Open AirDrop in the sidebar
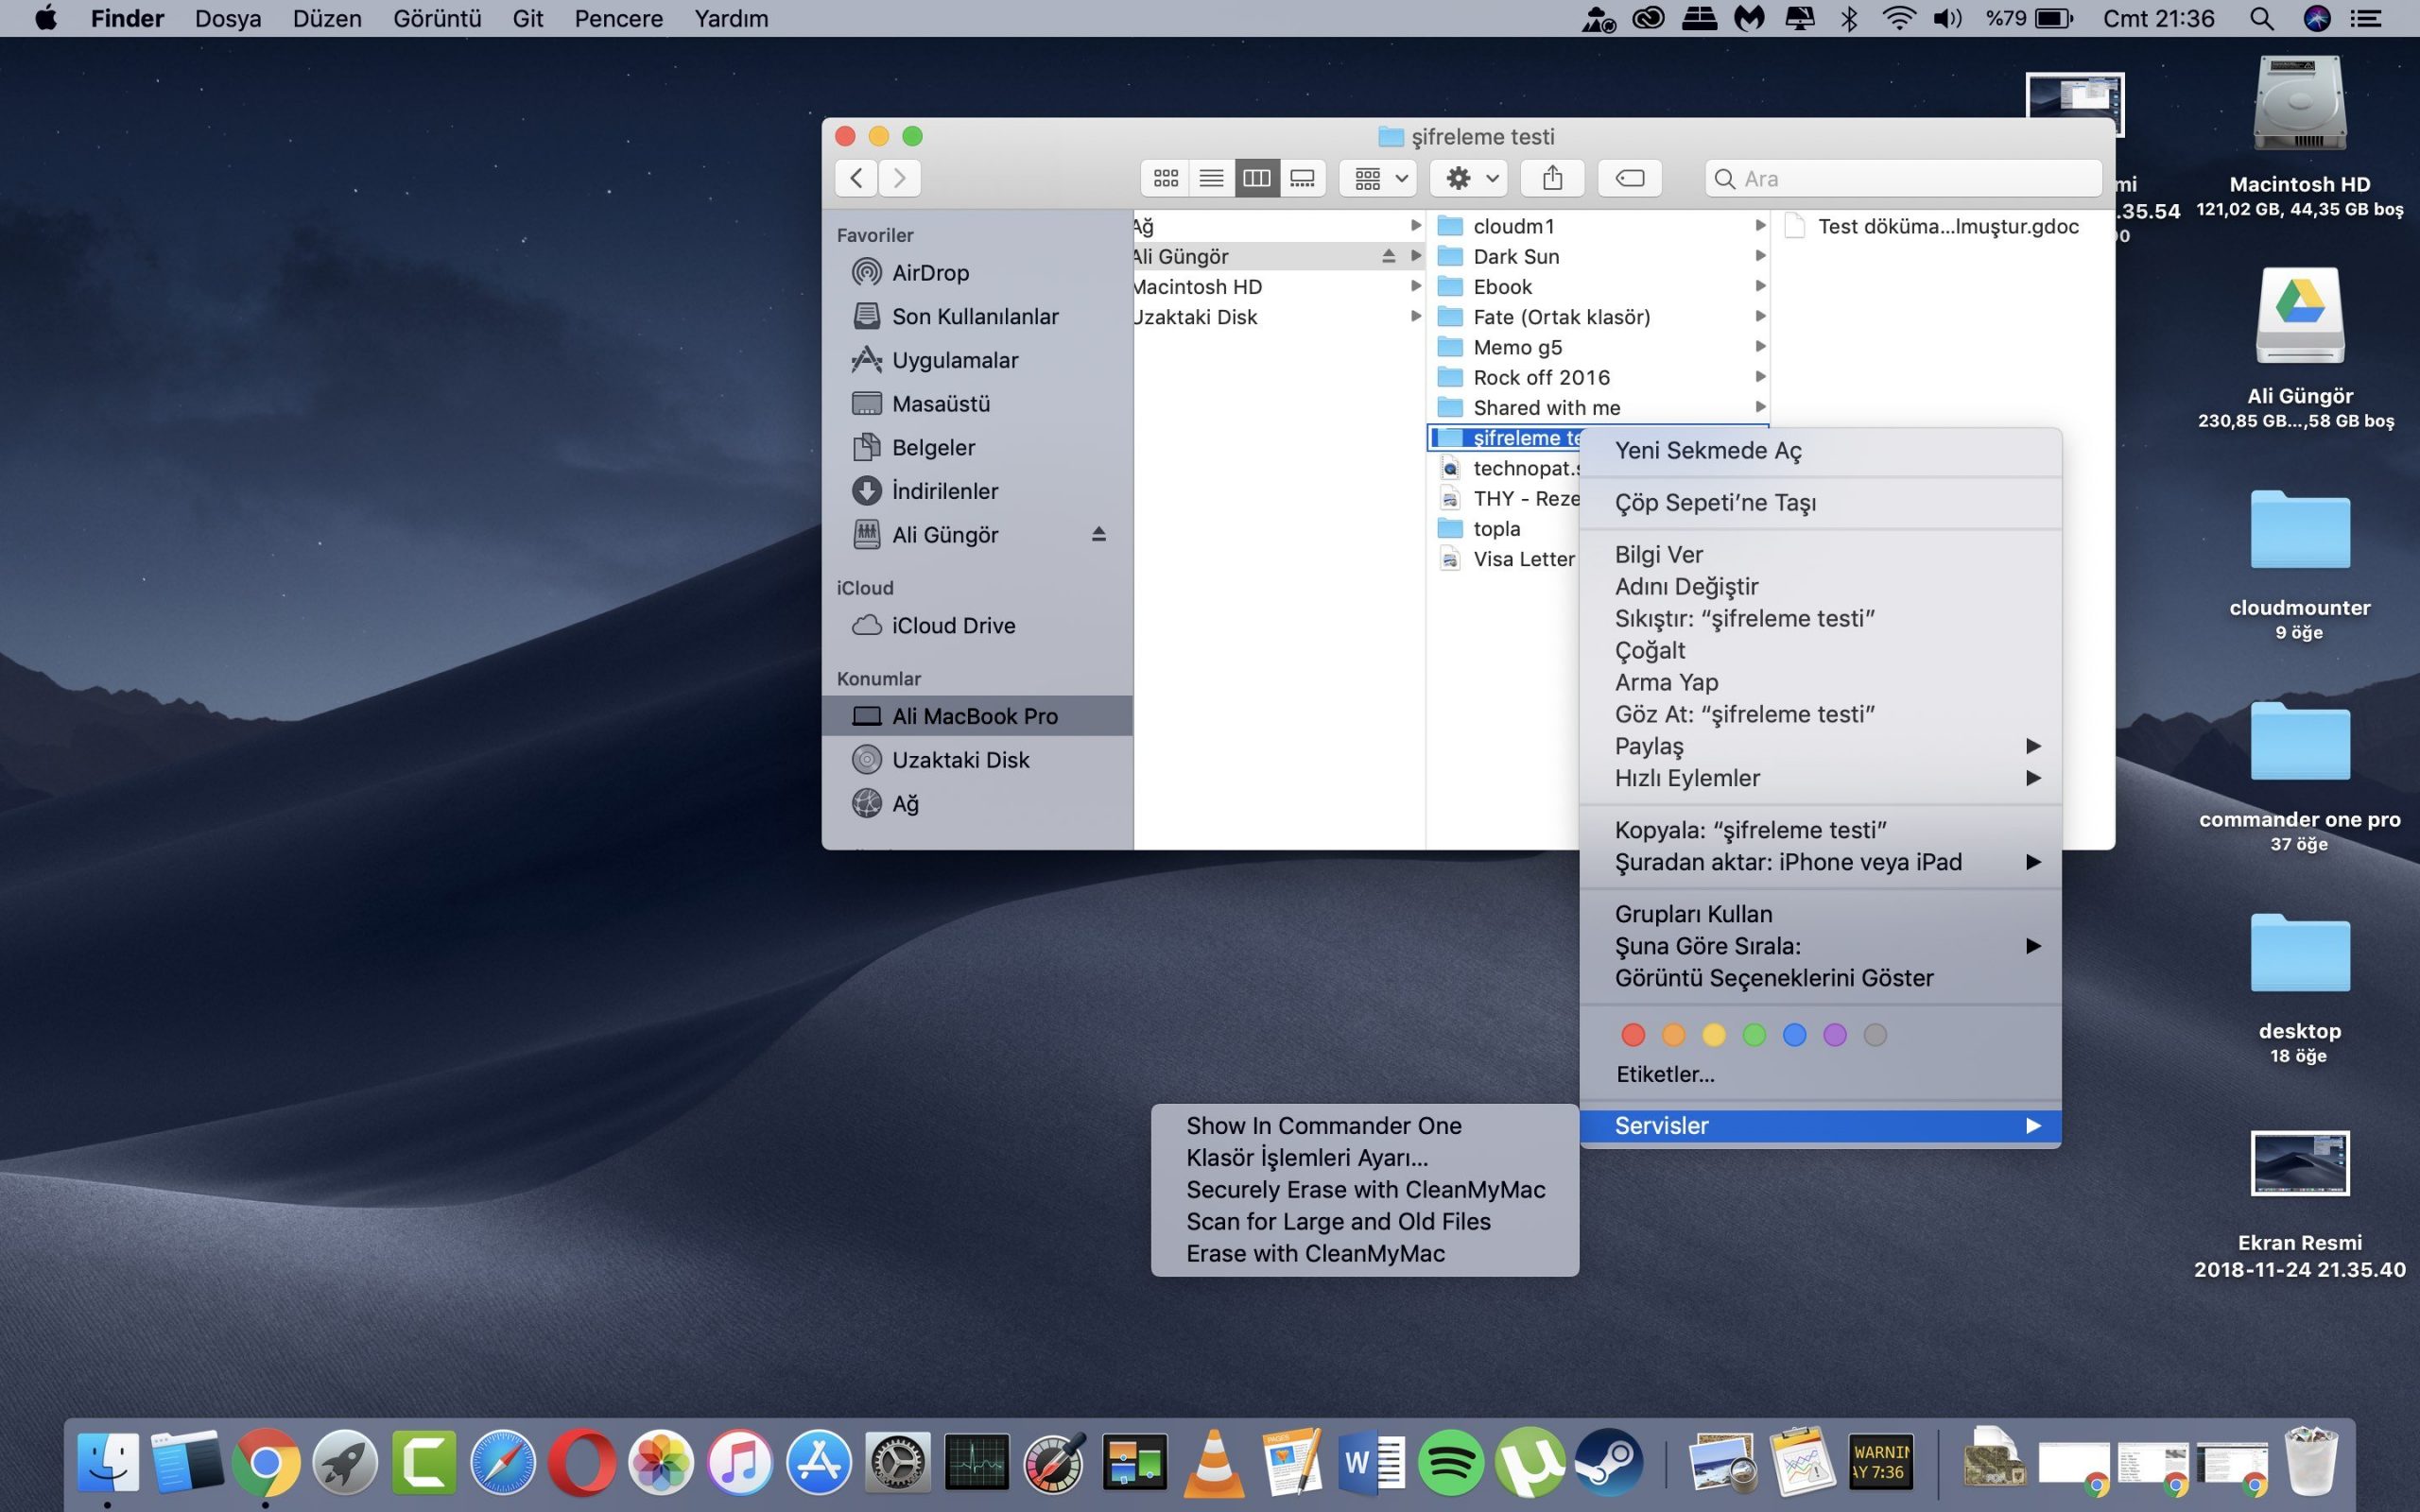The image size is (2420, 1512). tap(930, 273)
